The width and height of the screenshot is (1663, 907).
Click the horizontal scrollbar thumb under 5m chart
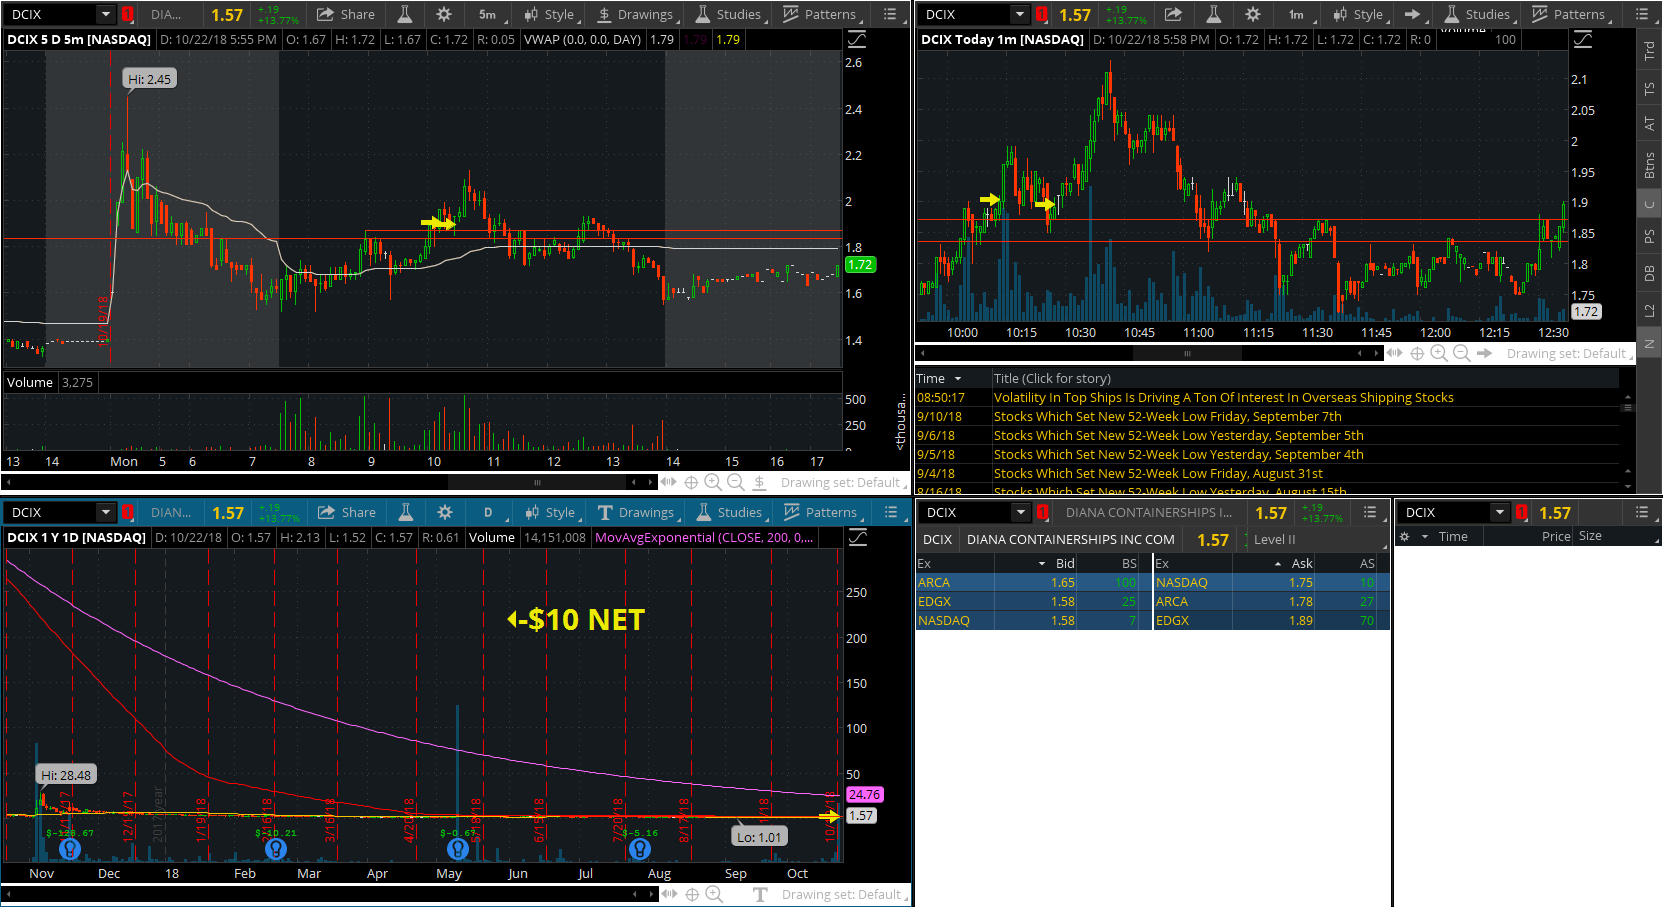tap(538, 482)
